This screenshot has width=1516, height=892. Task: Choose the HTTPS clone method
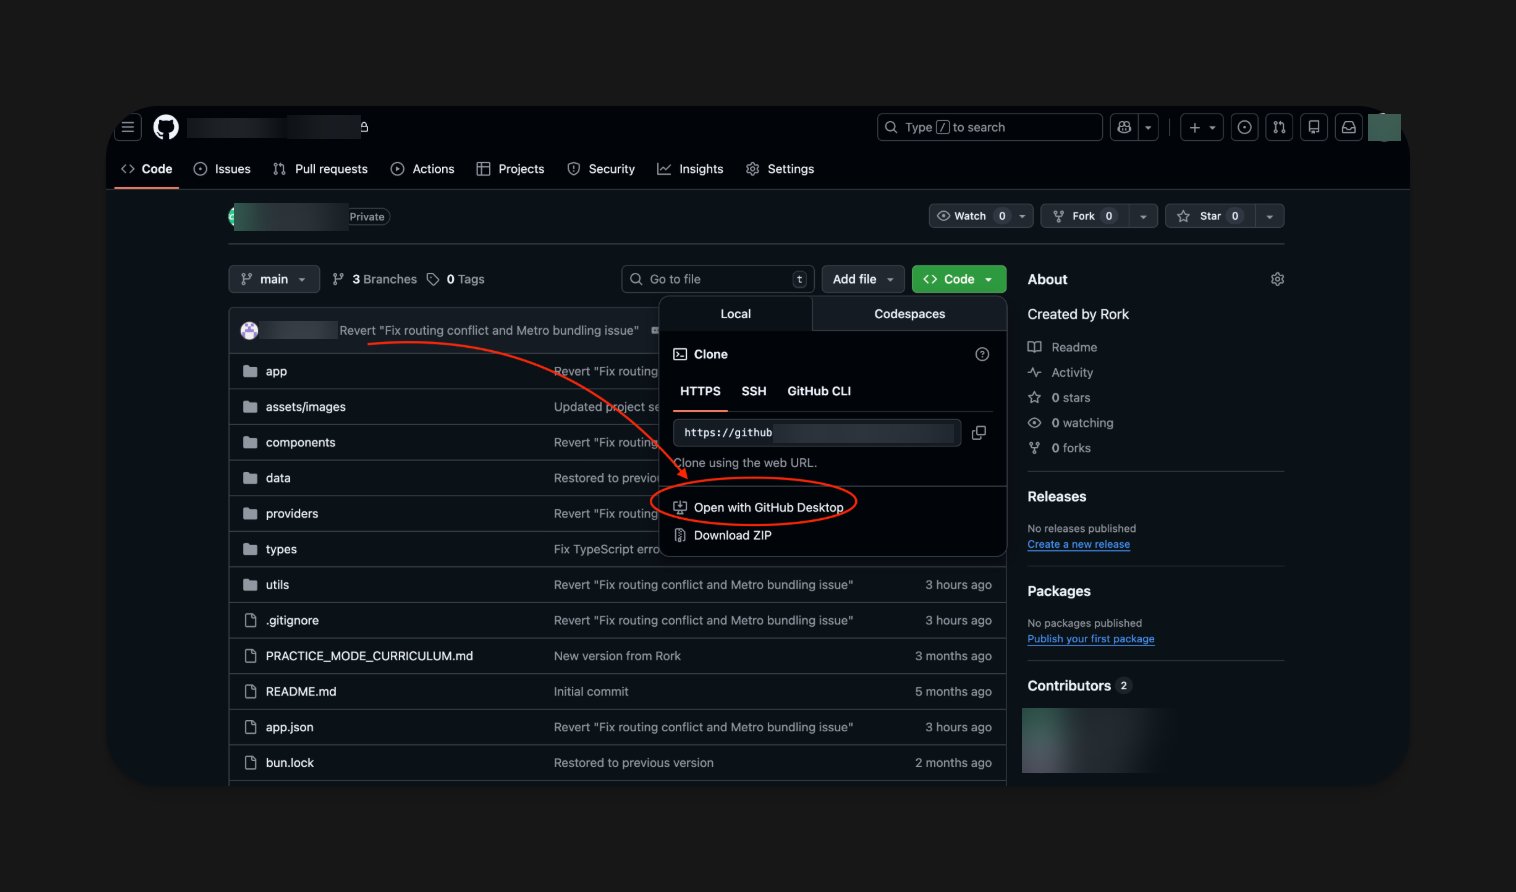[x=700, y=391]
